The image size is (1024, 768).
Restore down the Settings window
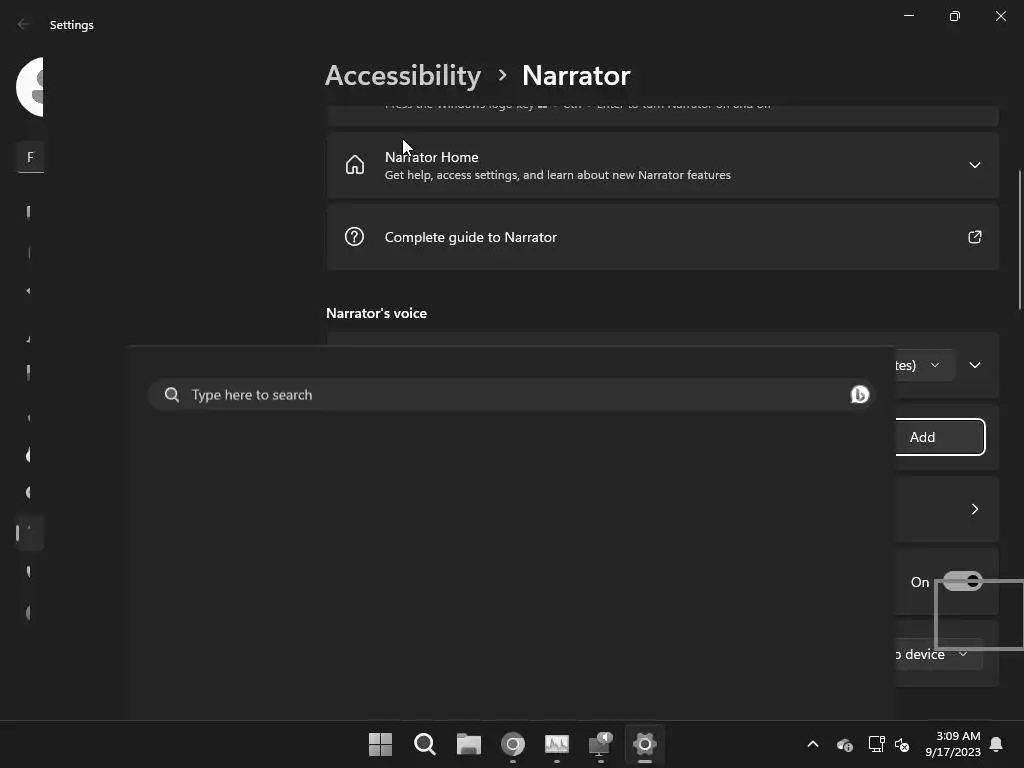point(955,16)
